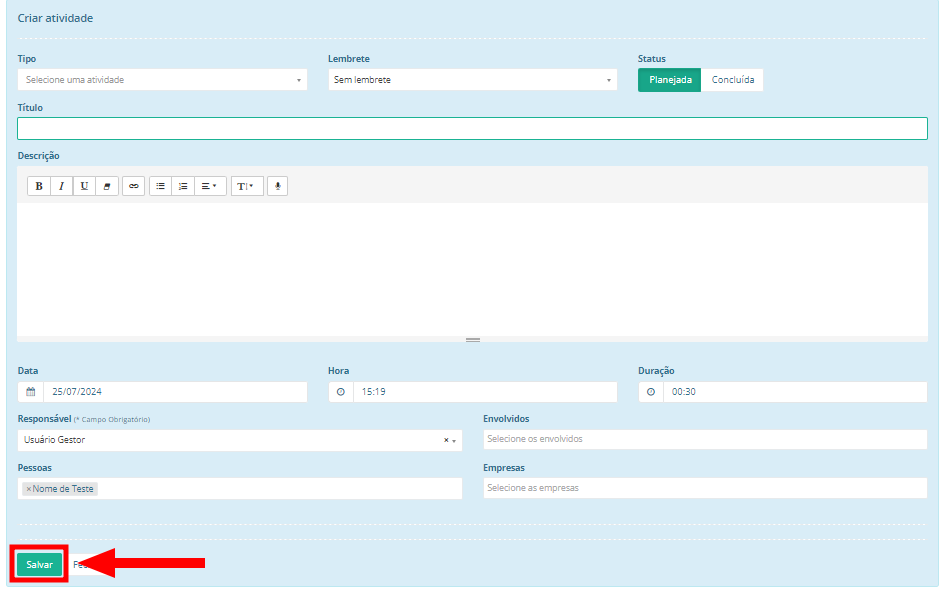The height and width of the screenshot is (593, 948).
Task: Open the Tipo activity dropdown
Action: [162, 80]
